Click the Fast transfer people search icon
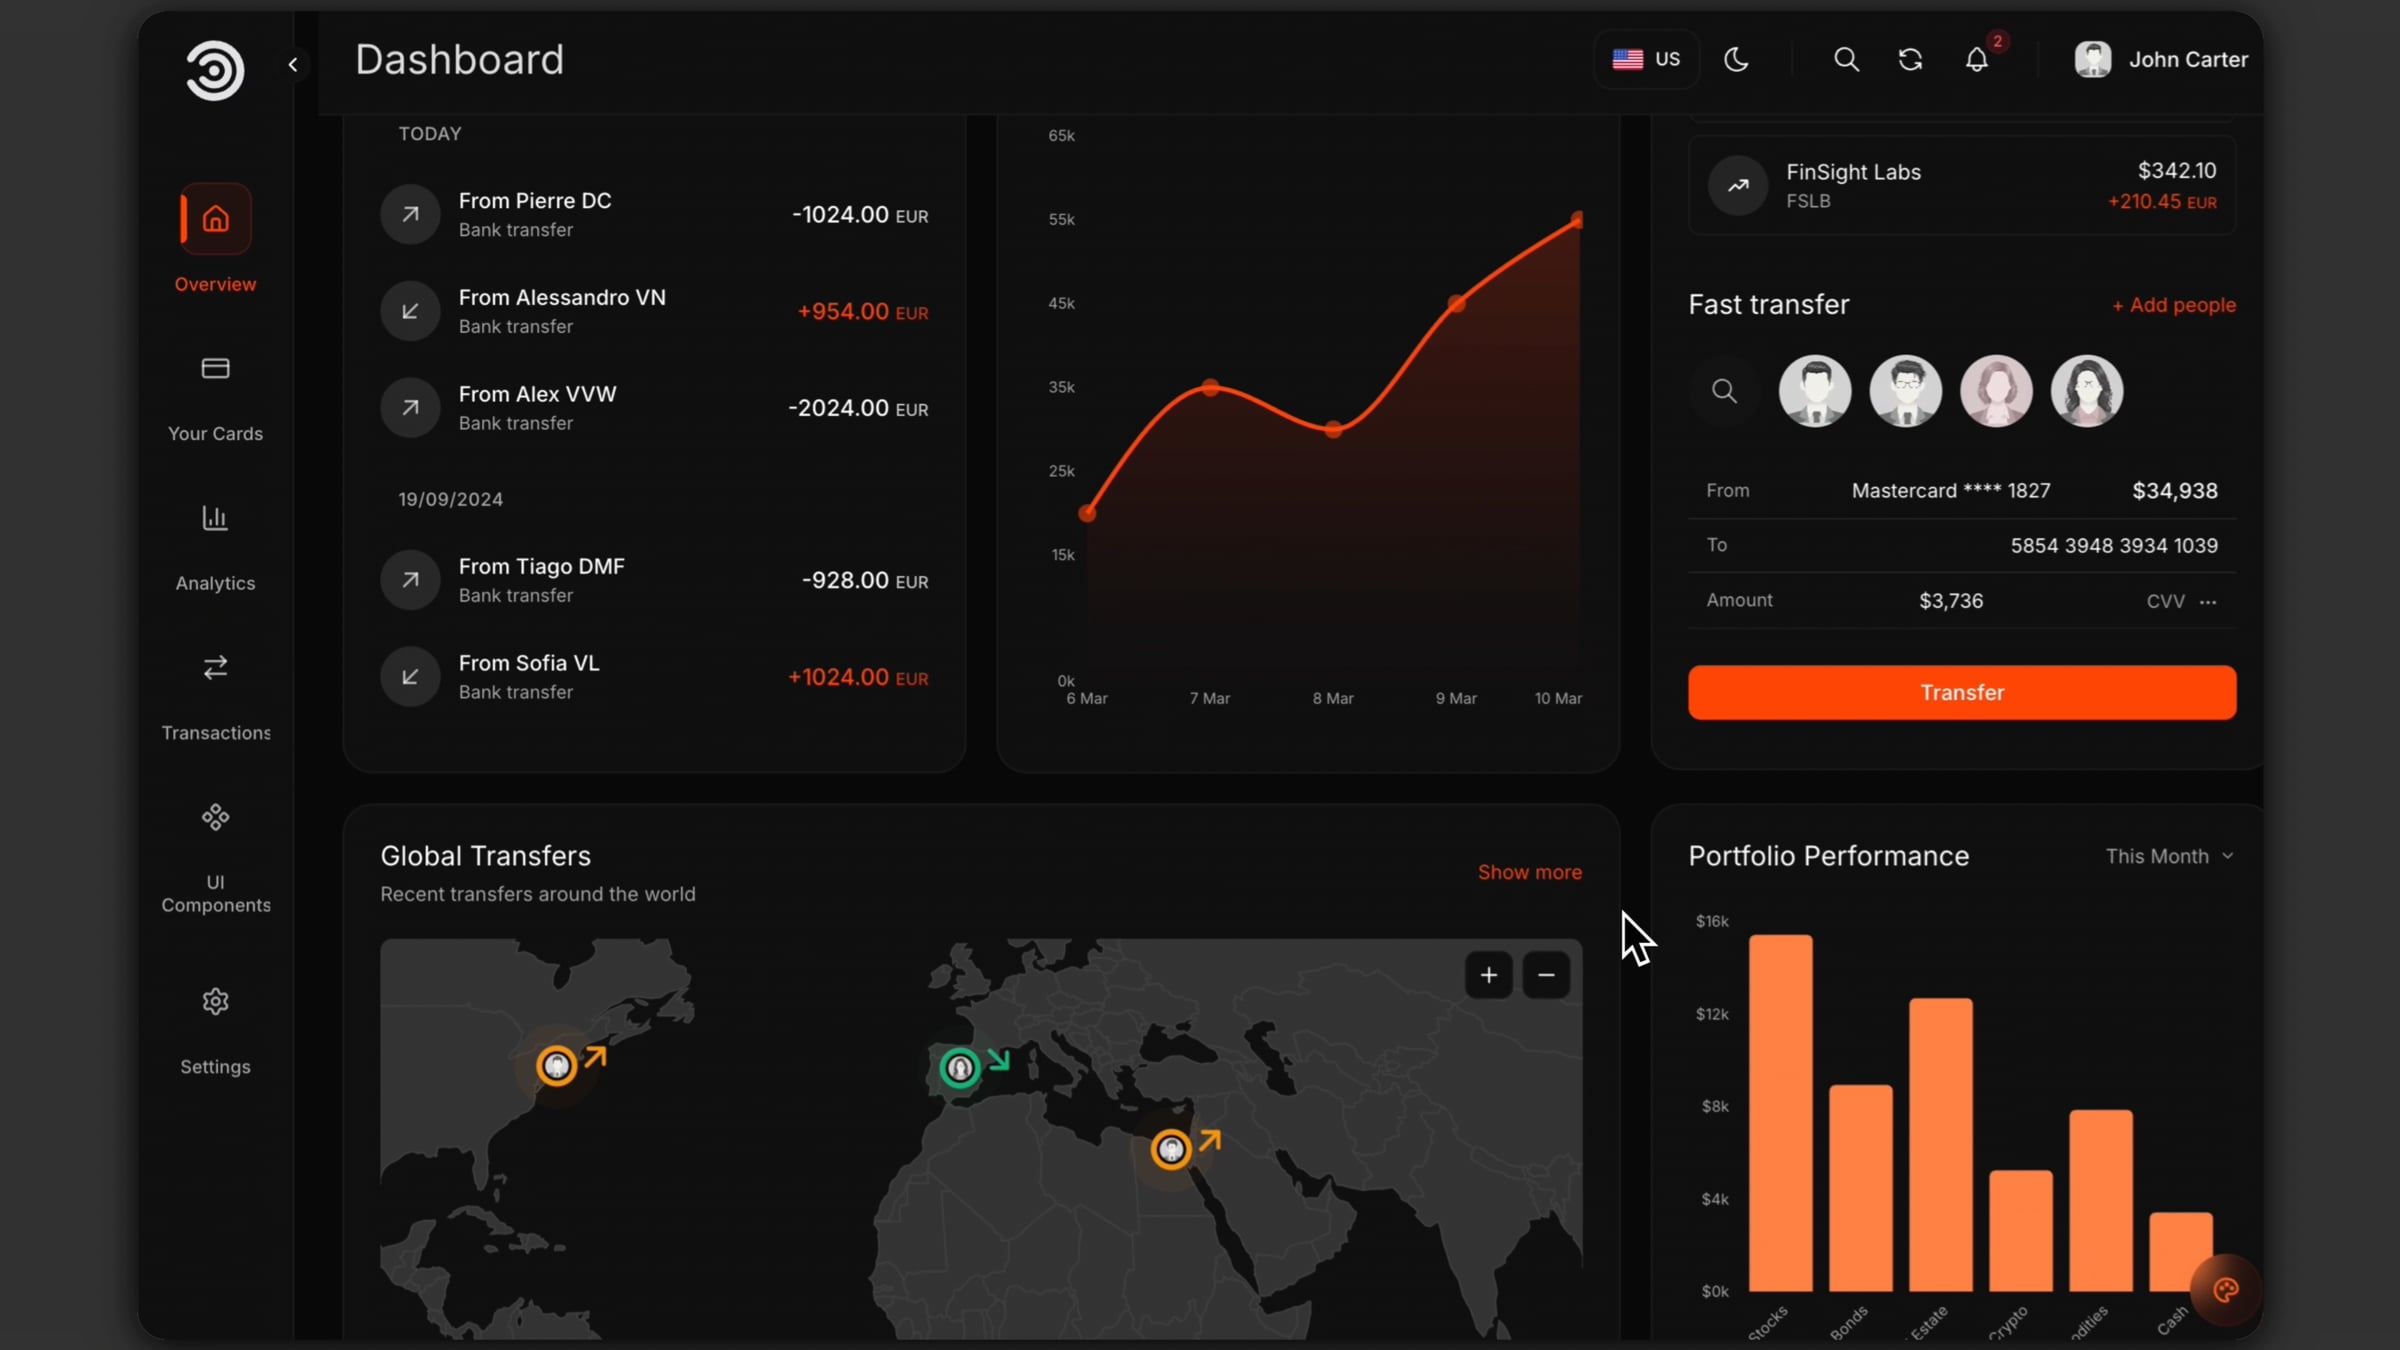 coord(1724,391)
